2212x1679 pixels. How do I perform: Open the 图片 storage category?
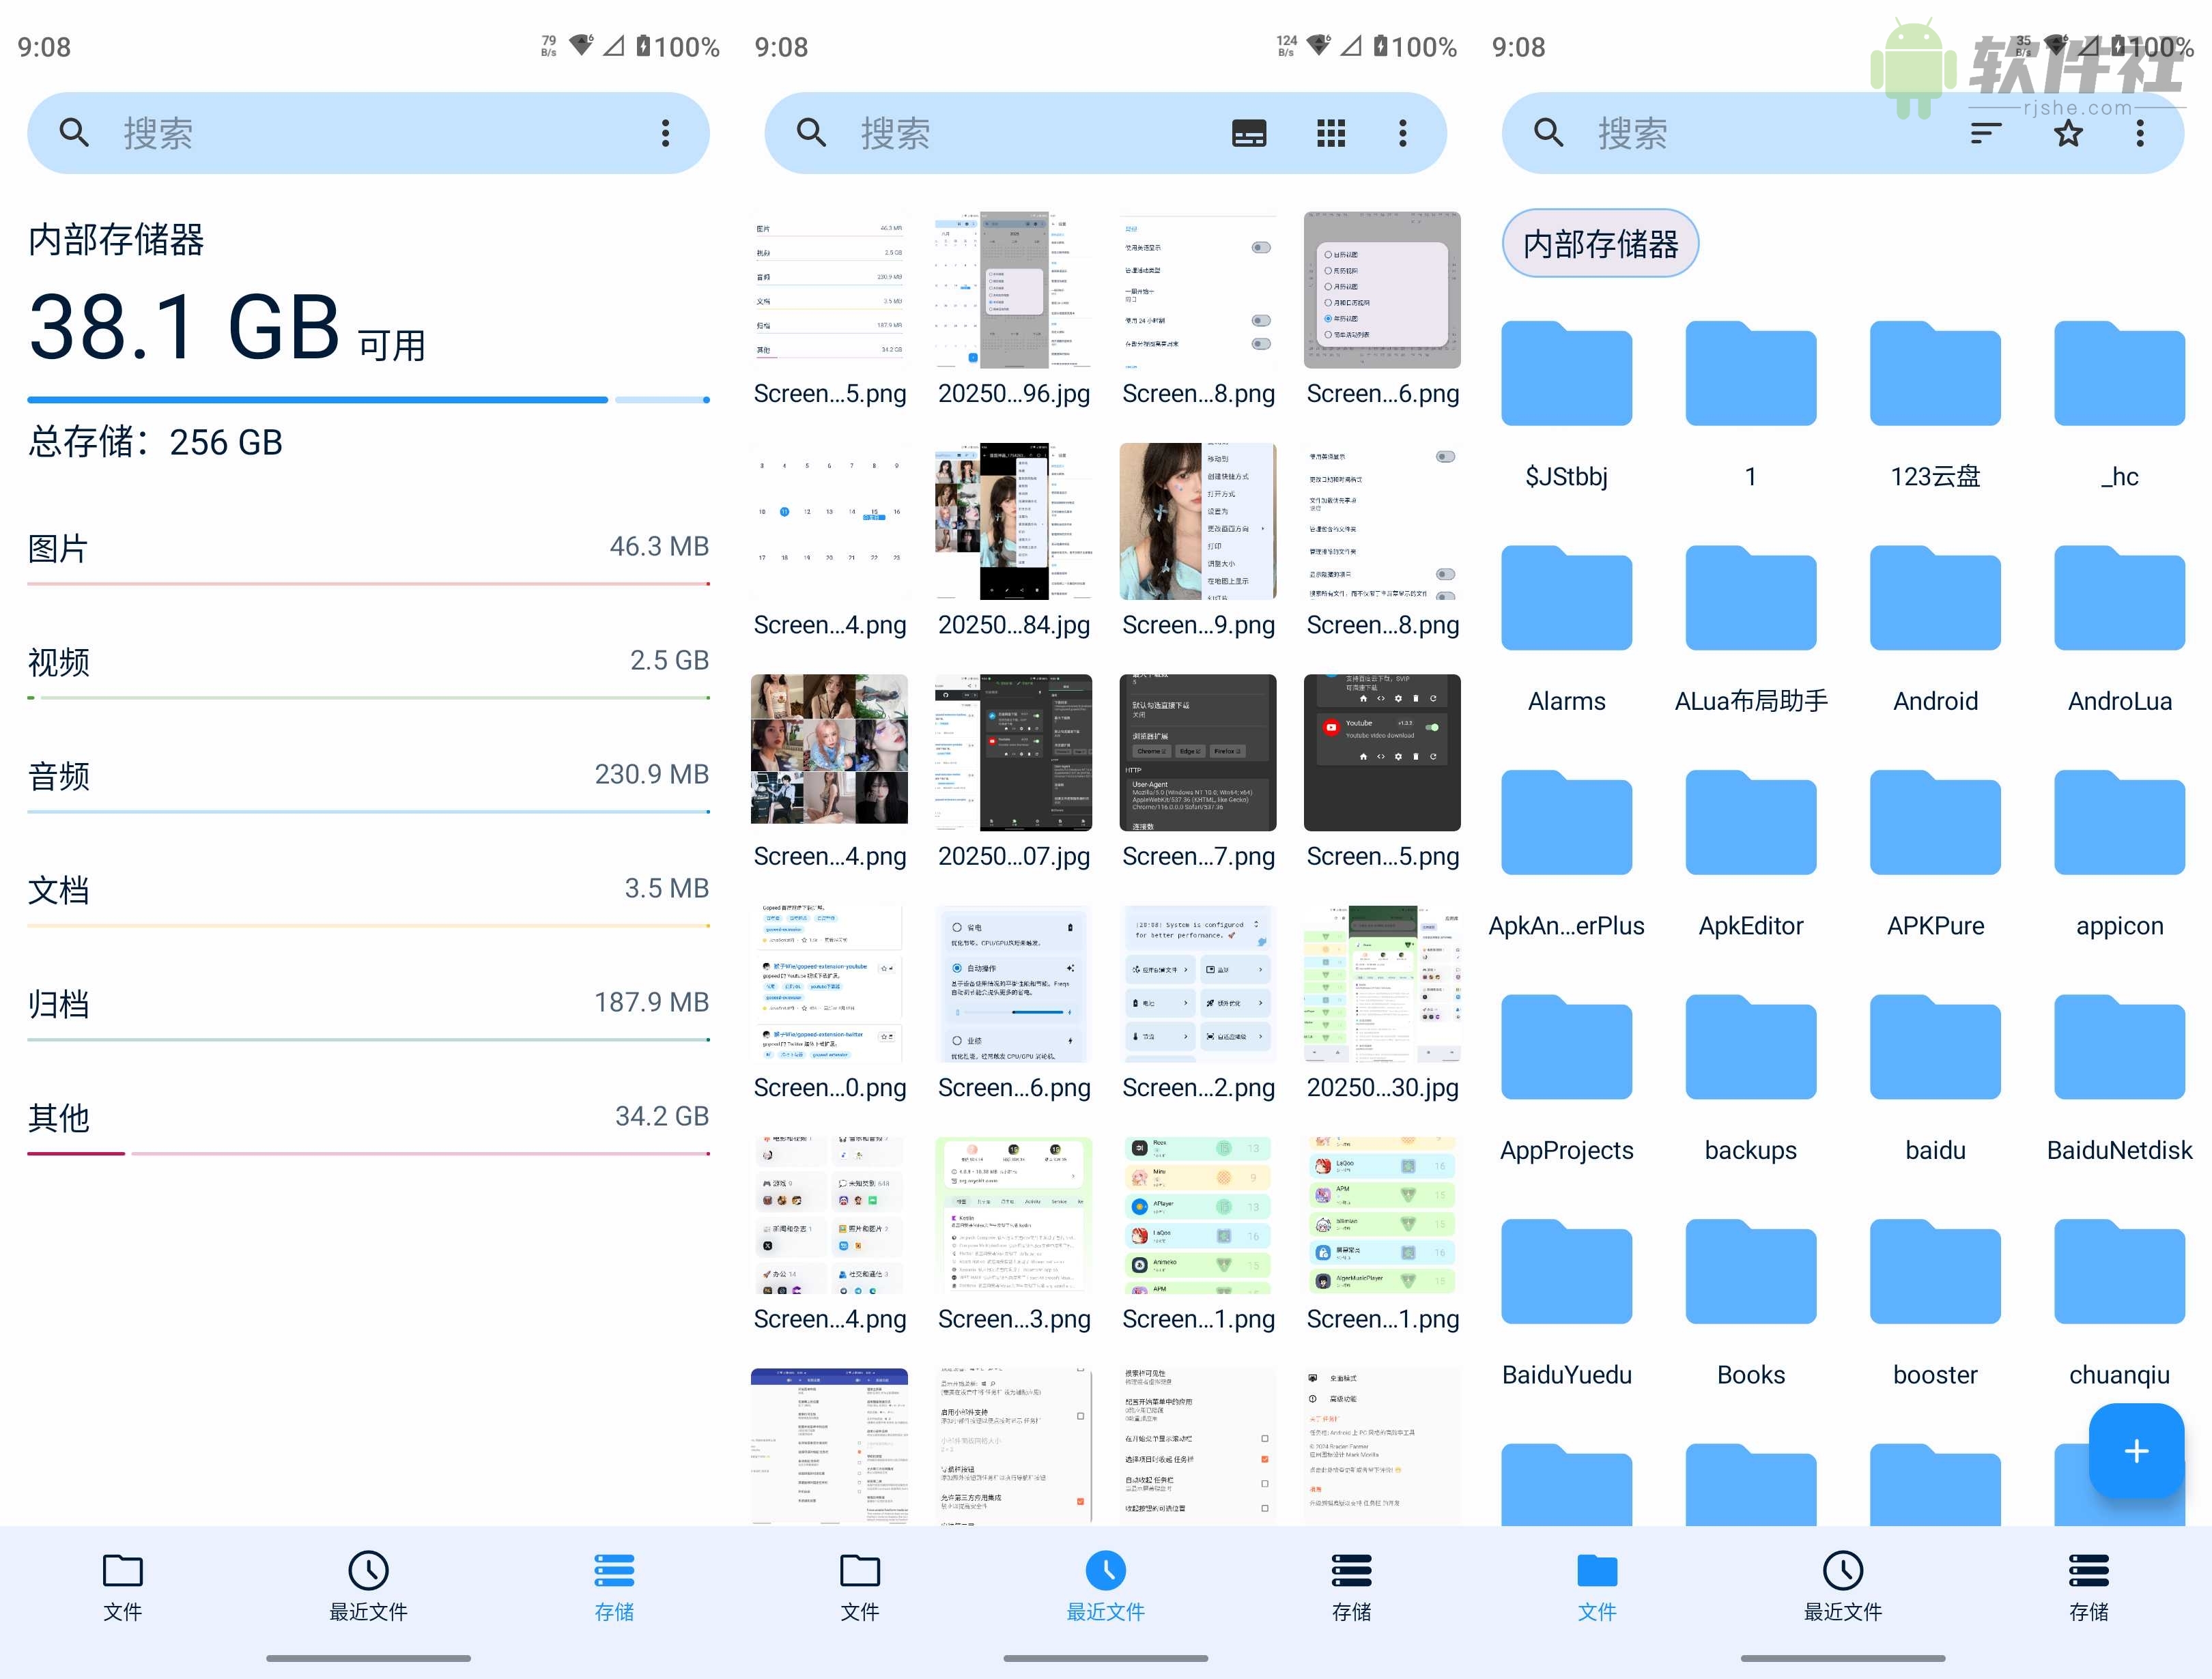click(x=368, y=548)
